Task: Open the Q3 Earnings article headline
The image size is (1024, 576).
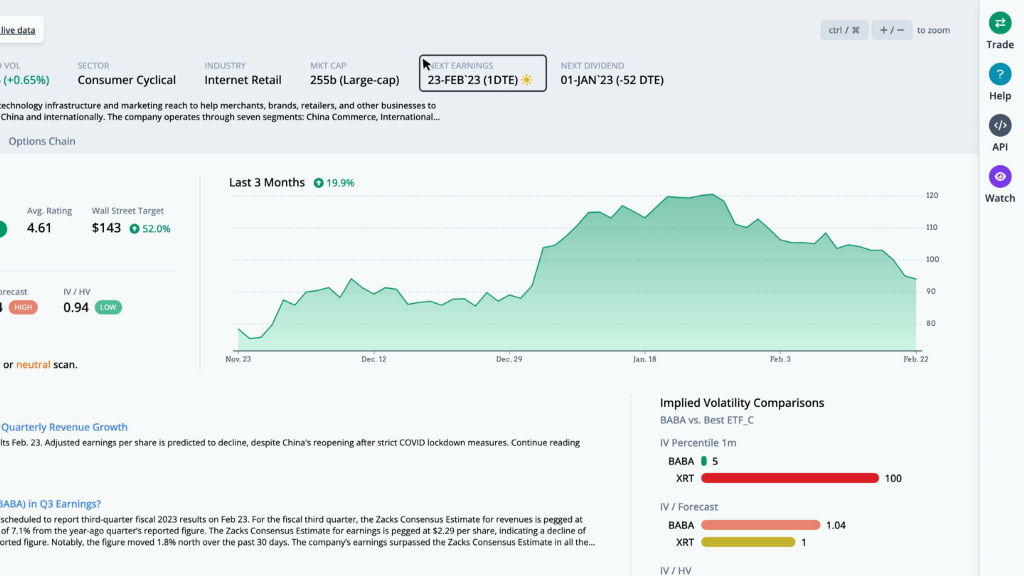Action: click(51, 504)
